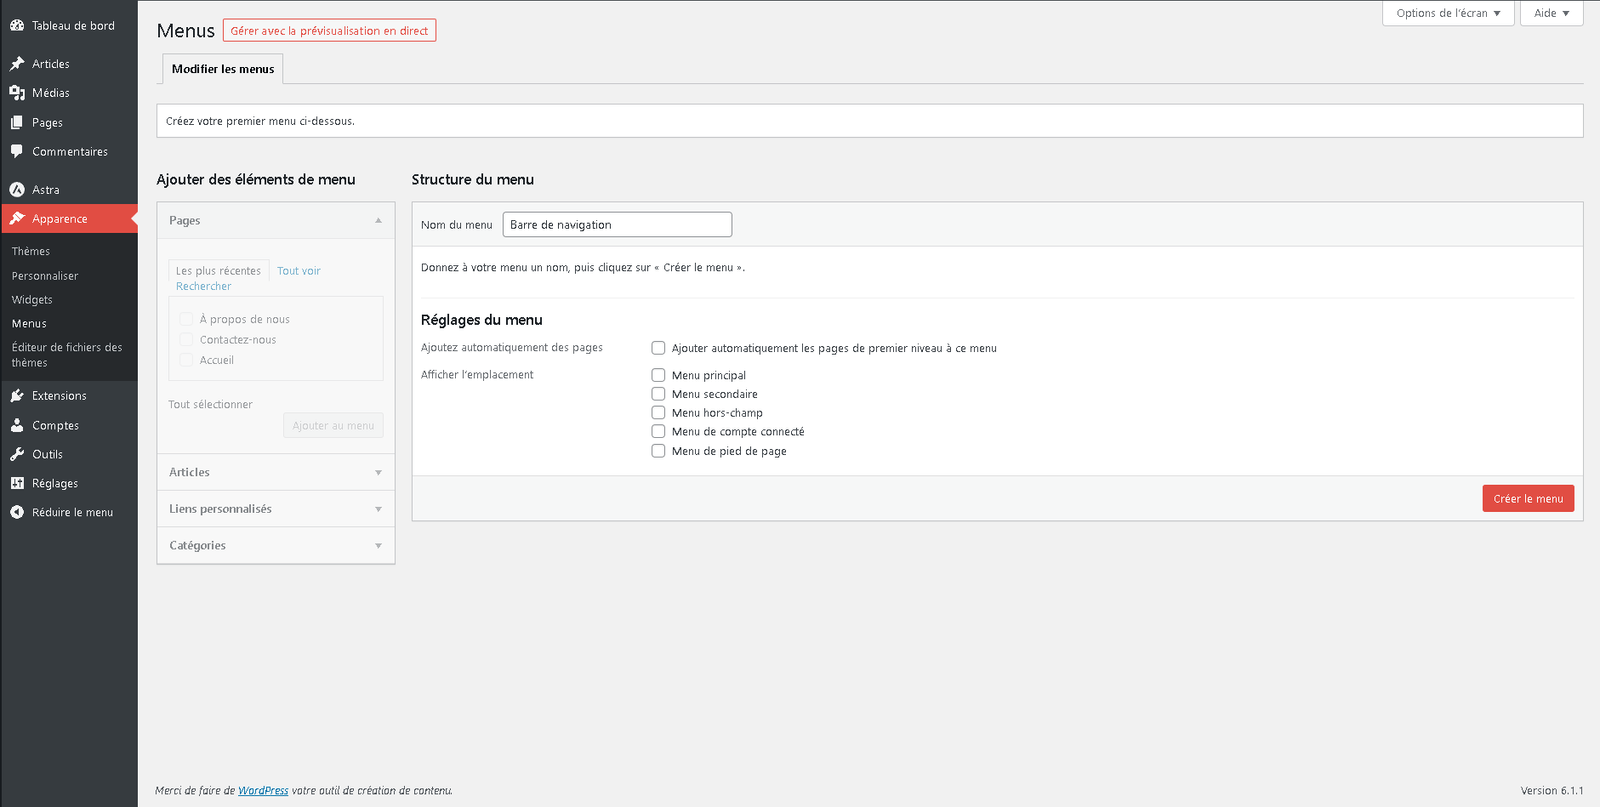Open the Widgets submenu item
This screenshot has height=807, width=1600.
(x=32, y=300)
